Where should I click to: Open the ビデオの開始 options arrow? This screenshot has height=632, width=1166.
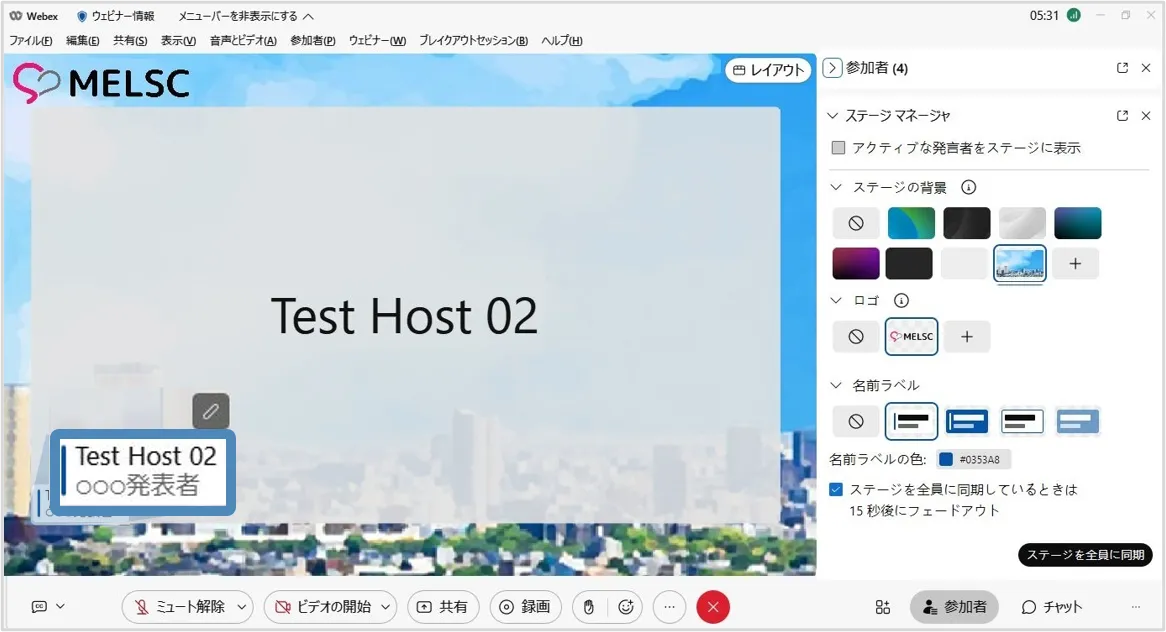point(386,607)
